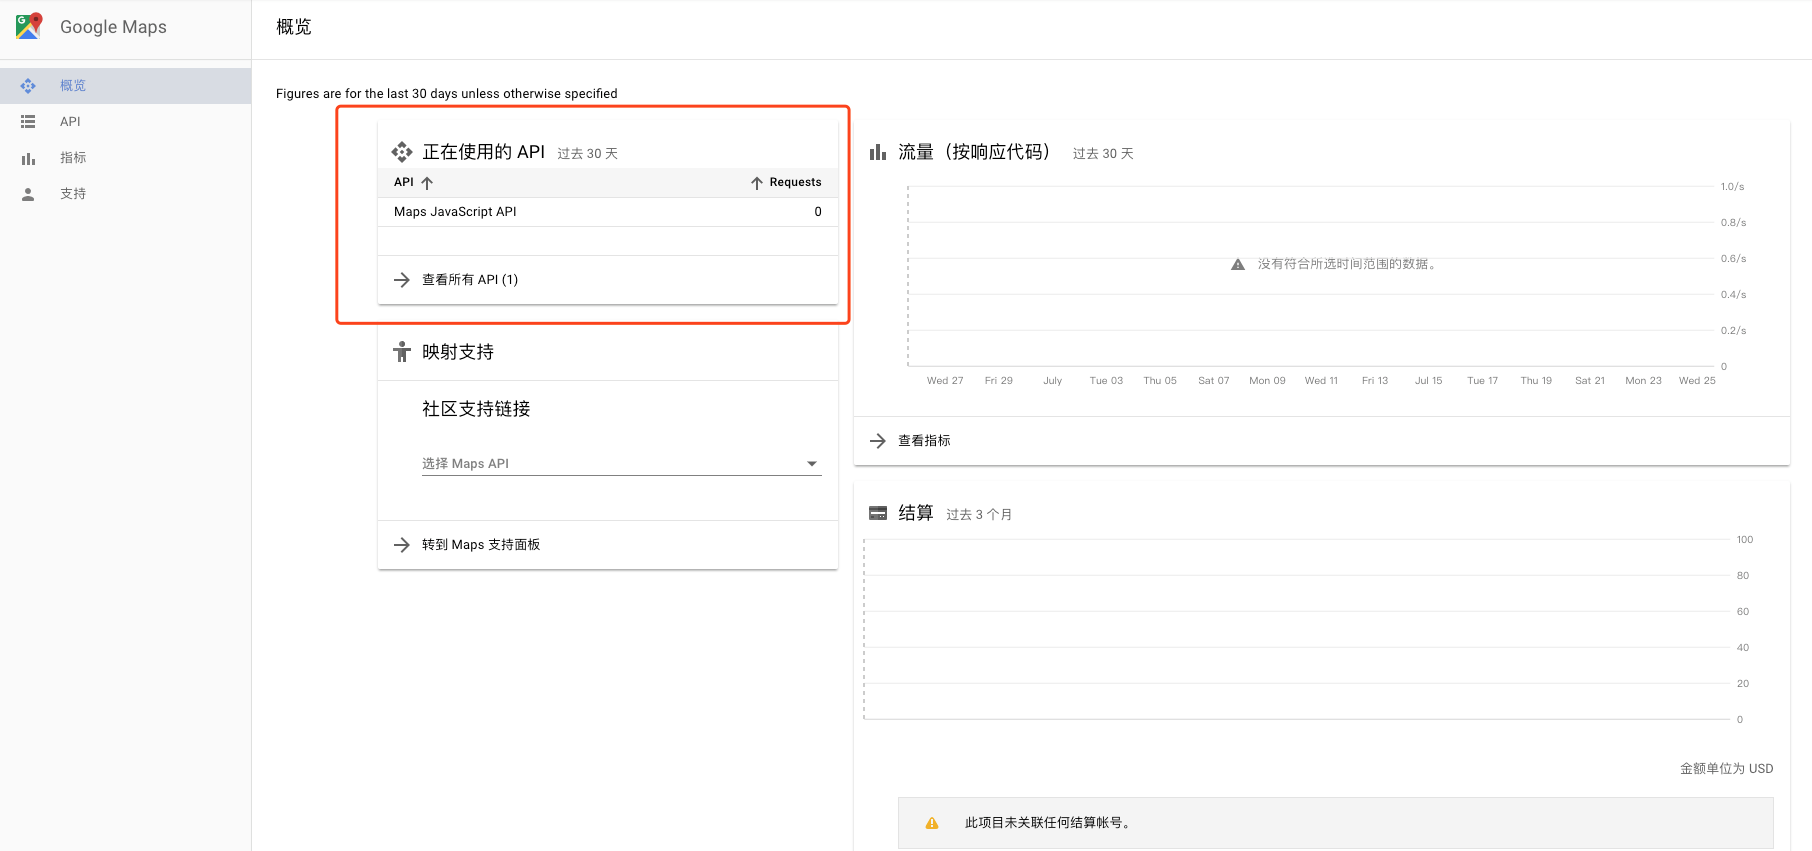This screenshot has height=851, width=1812.
Task: Click the arrow next to 查看指标
Action: click(x=878, y=441)
